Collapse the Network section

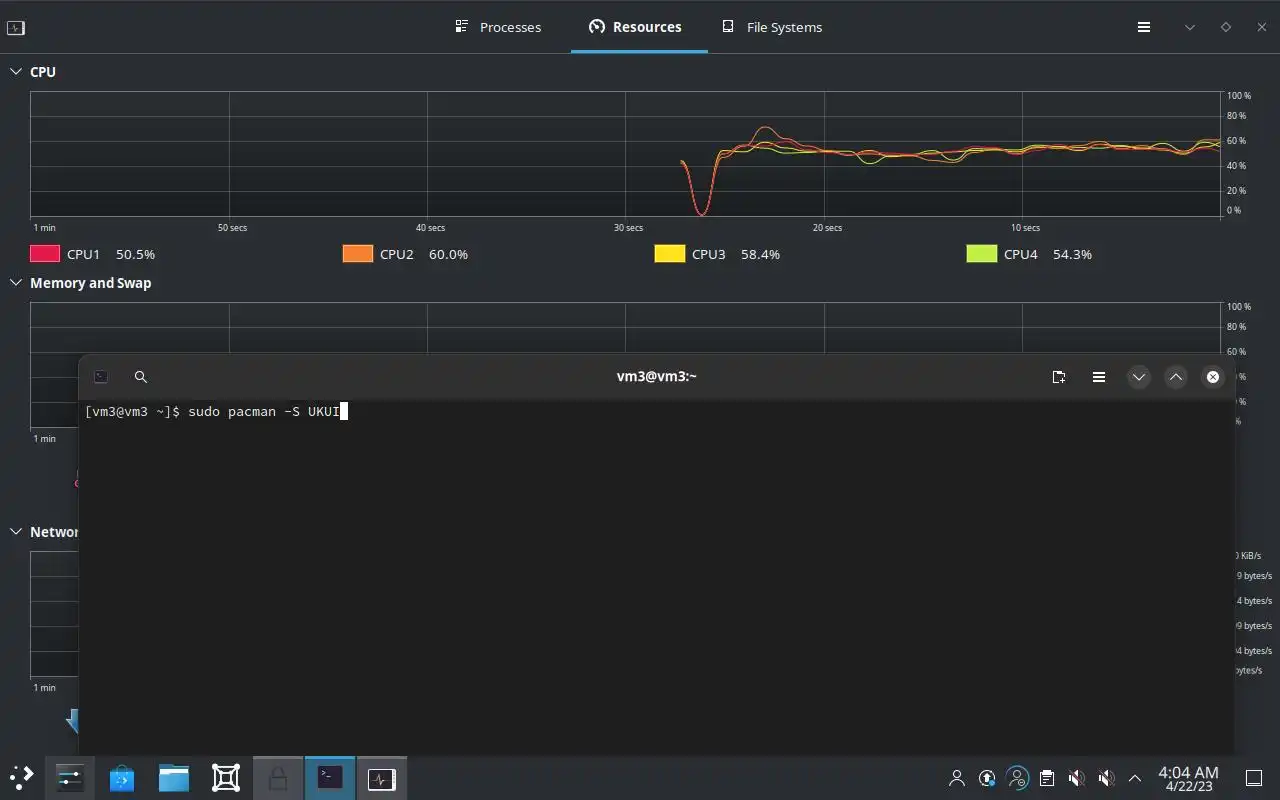(x=16, y=532)
